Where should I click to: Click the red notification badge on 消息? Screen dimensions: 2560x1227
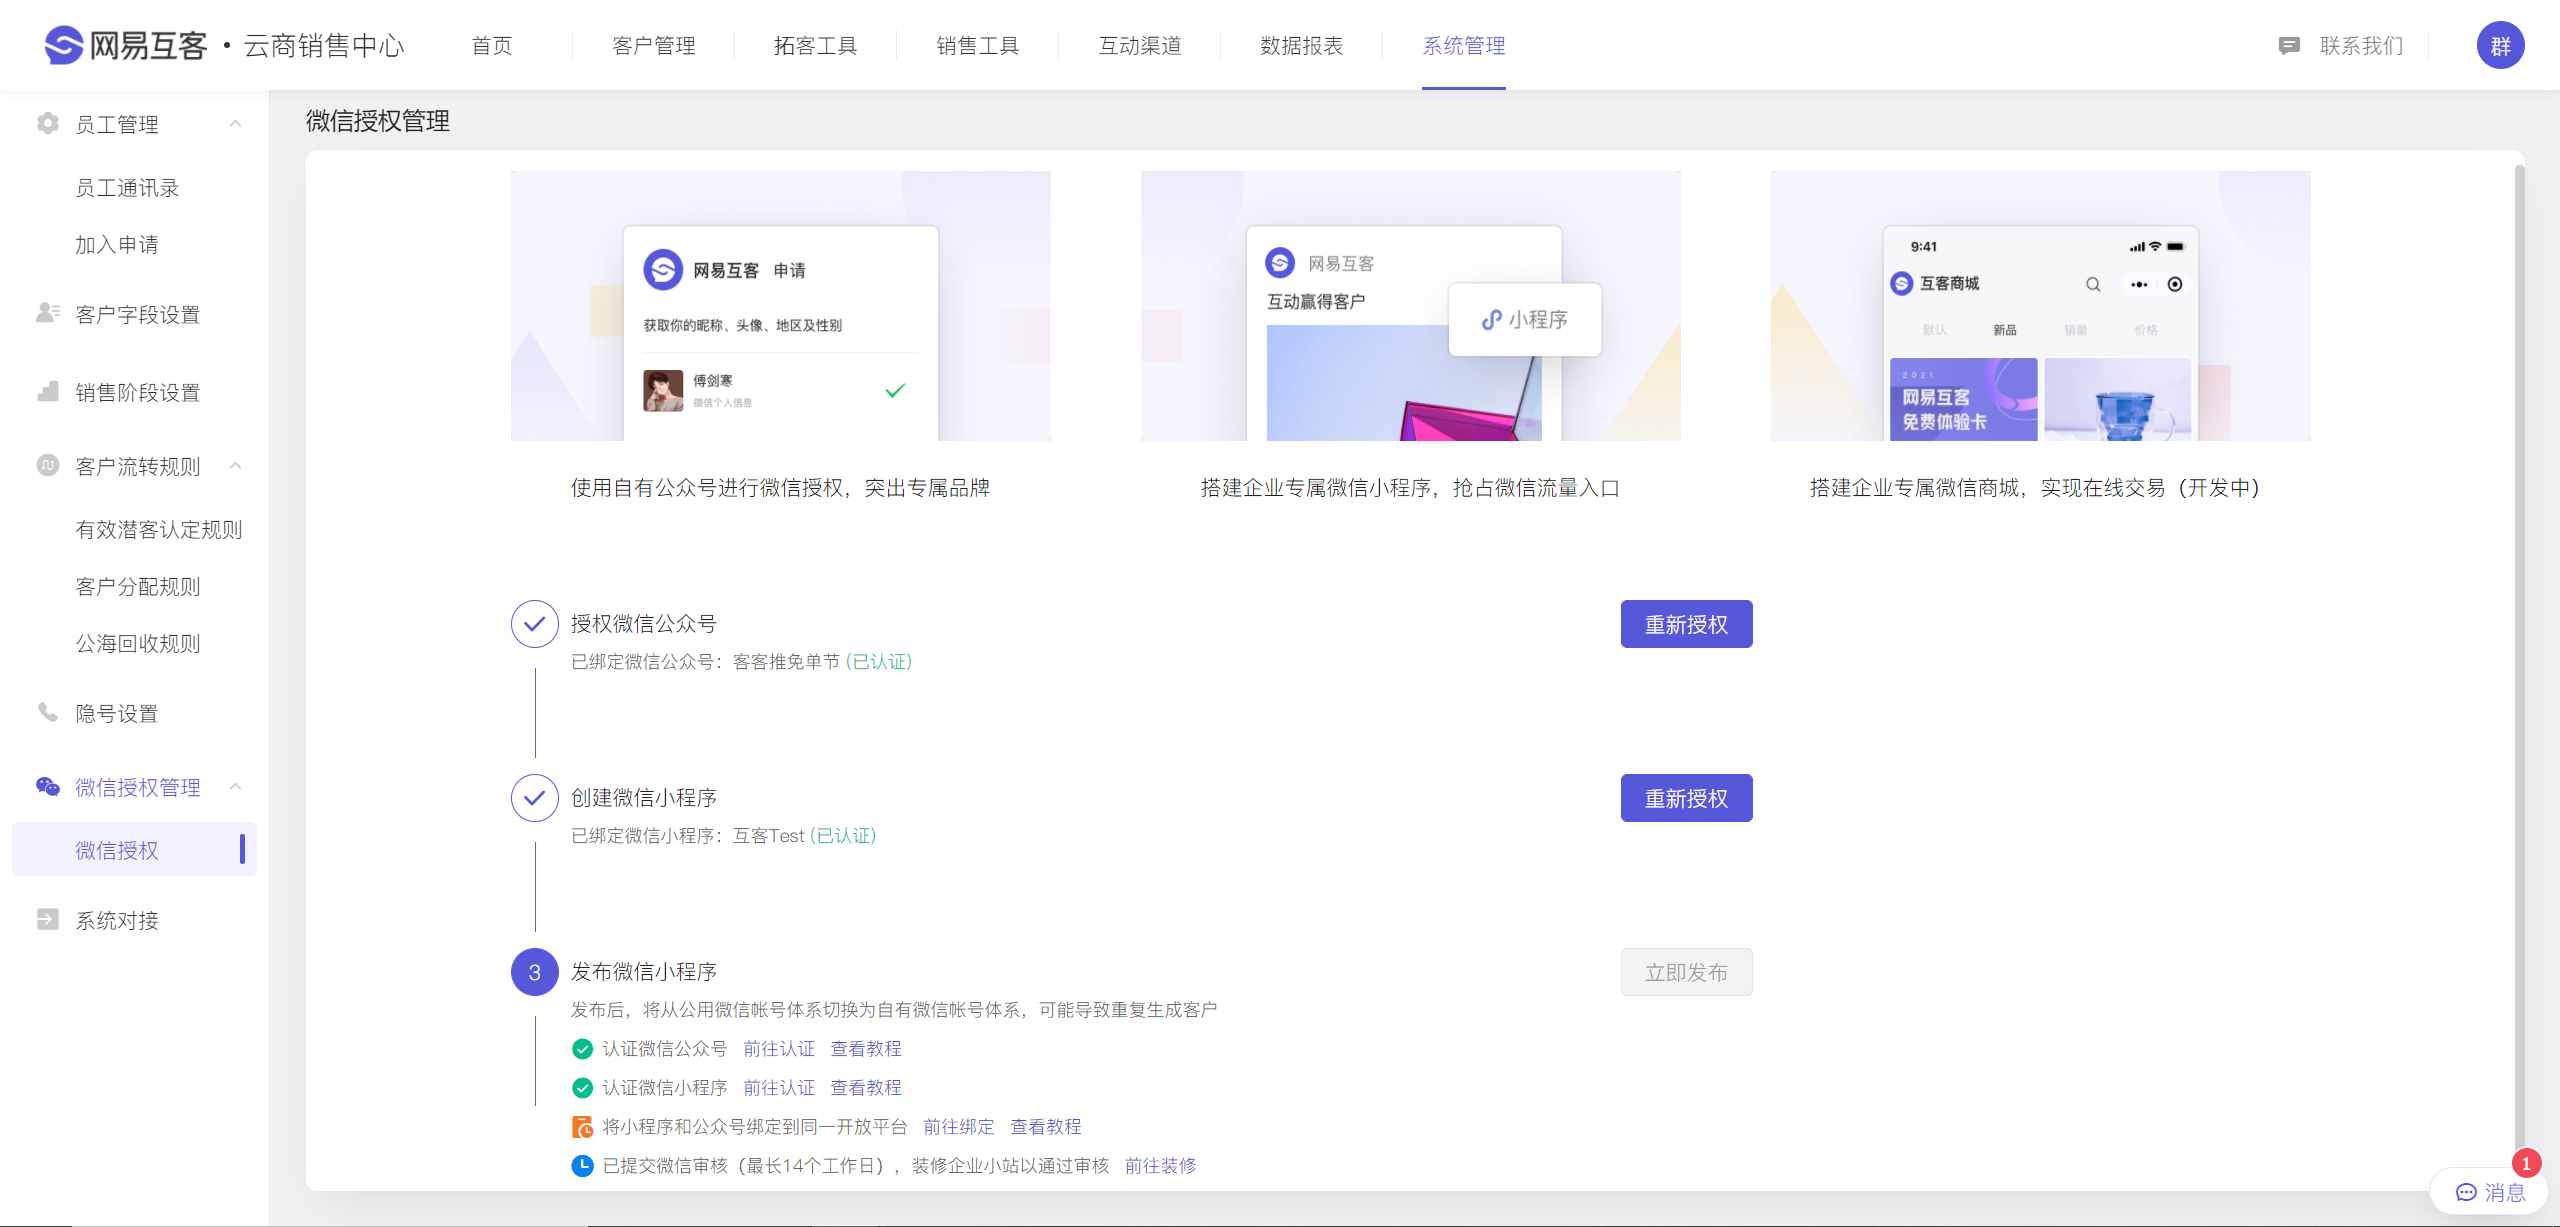click(2526, 1163)
